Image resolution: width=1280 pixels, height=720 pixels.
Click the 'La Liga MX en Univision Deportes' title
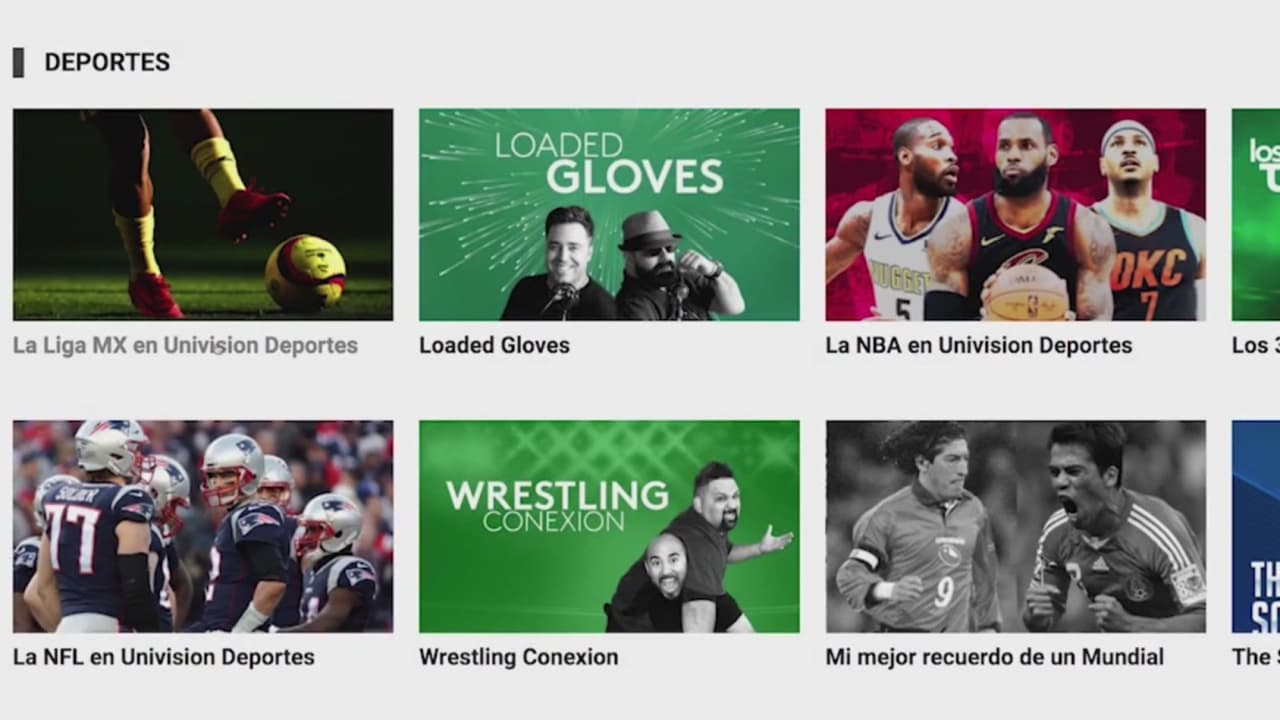185,345
